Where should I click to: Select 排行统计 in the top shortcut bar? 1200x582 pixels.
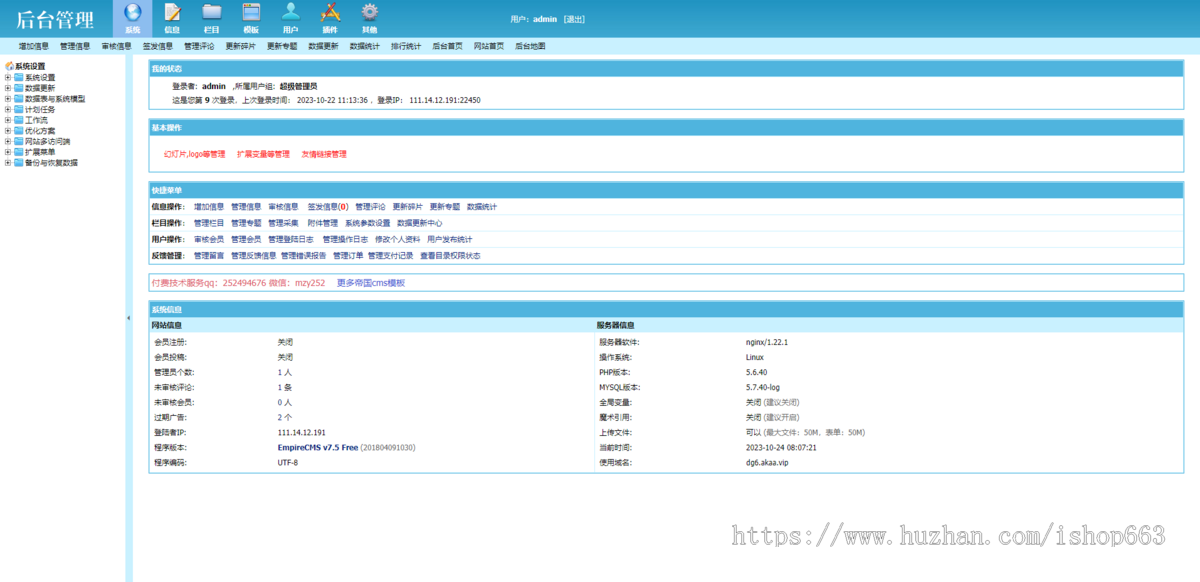406,46
